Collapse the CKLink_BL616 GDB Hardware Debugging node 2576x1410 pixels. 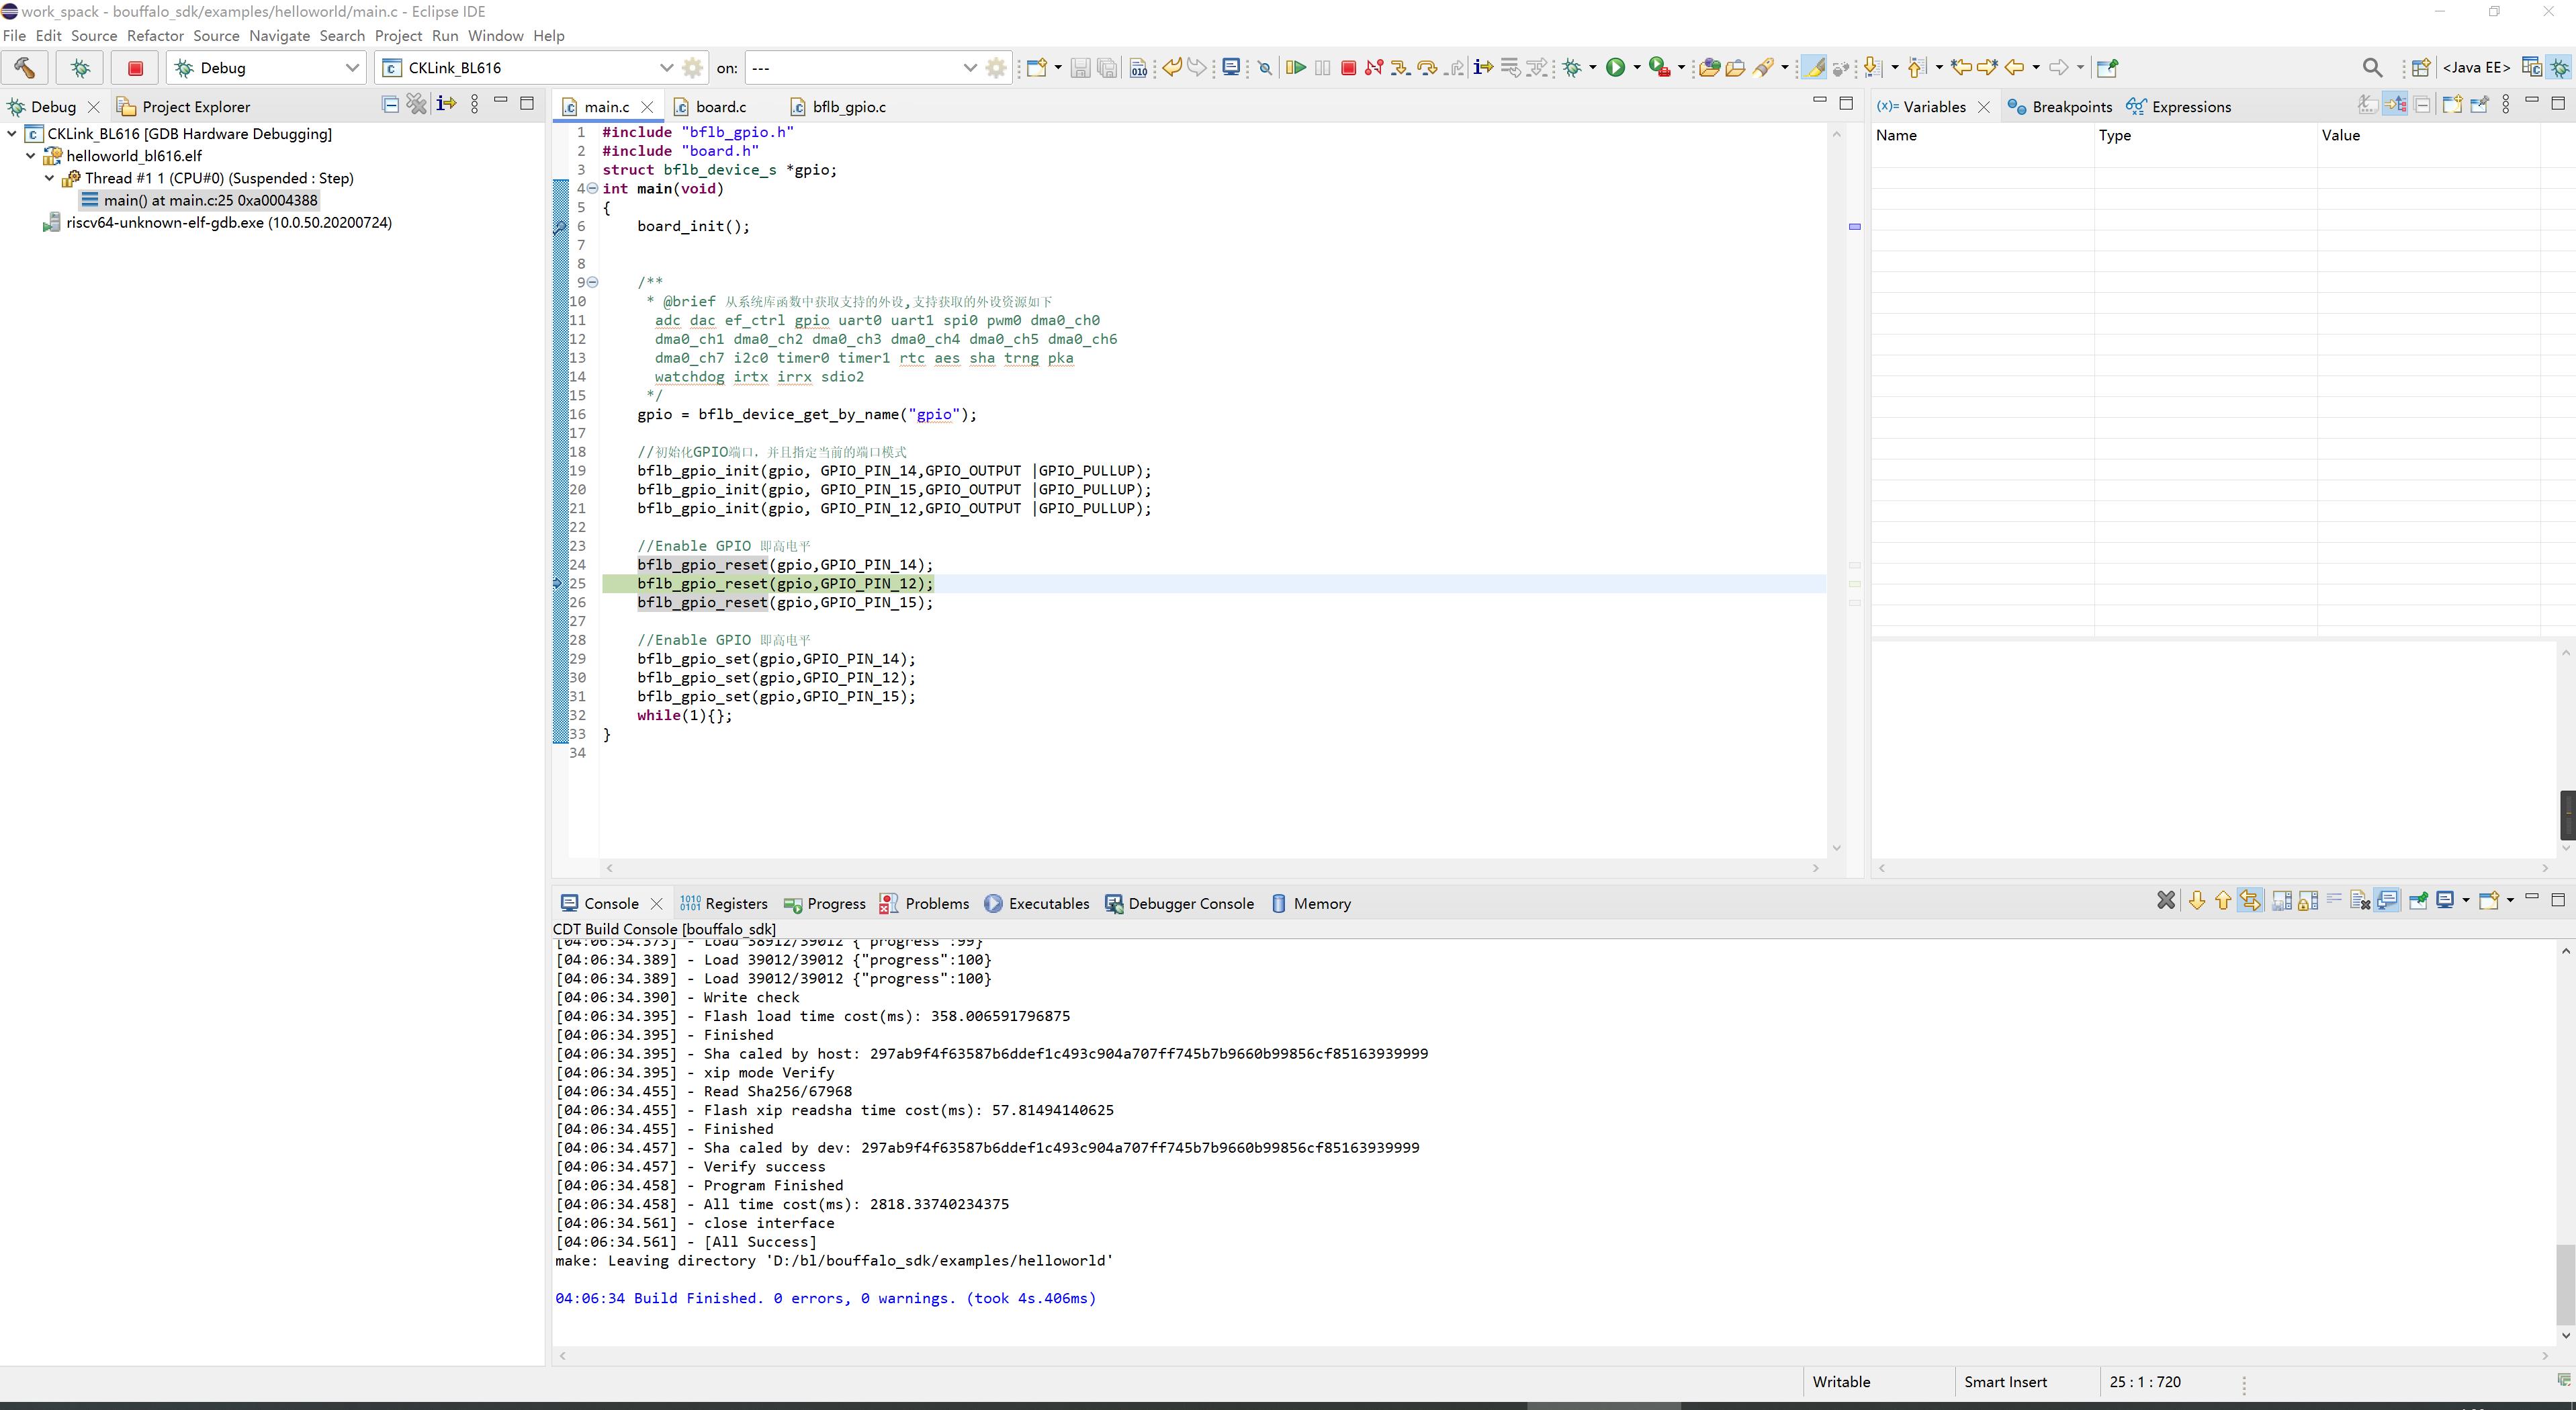click(x=12, y=133)
